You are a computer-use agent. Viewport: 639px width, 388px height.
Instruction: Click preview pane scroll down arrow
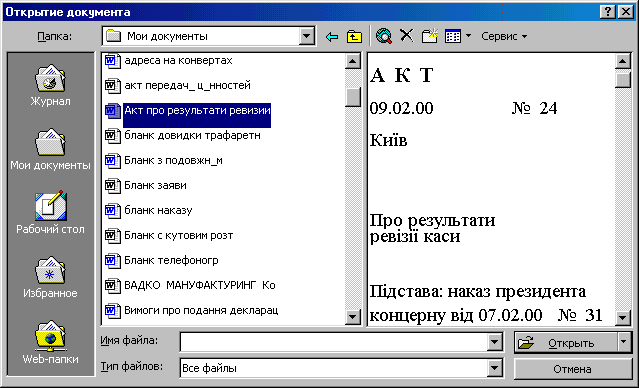(x=623, y=317)
